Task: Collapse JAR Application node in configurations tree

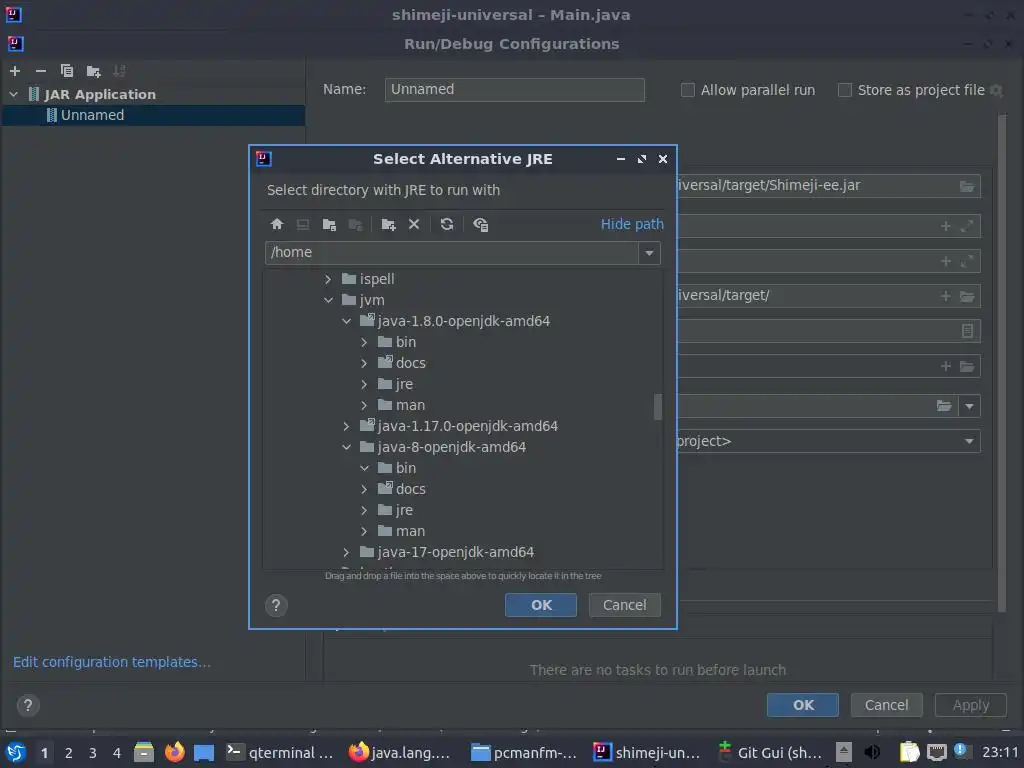Action: click(14, 95)
